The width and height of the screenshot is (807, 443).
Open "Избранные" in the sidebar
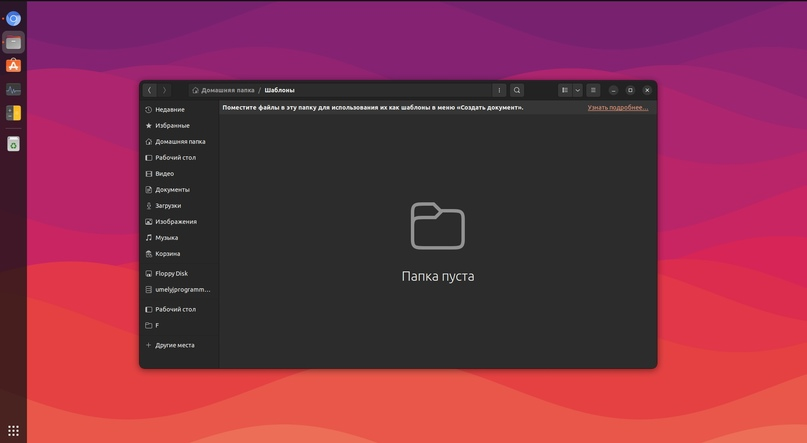[172, 126]
